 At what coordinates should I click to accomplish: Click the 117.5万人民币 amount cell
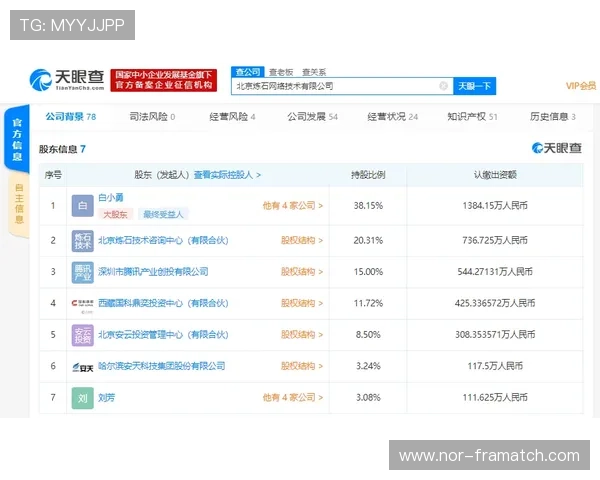[495, 366]
